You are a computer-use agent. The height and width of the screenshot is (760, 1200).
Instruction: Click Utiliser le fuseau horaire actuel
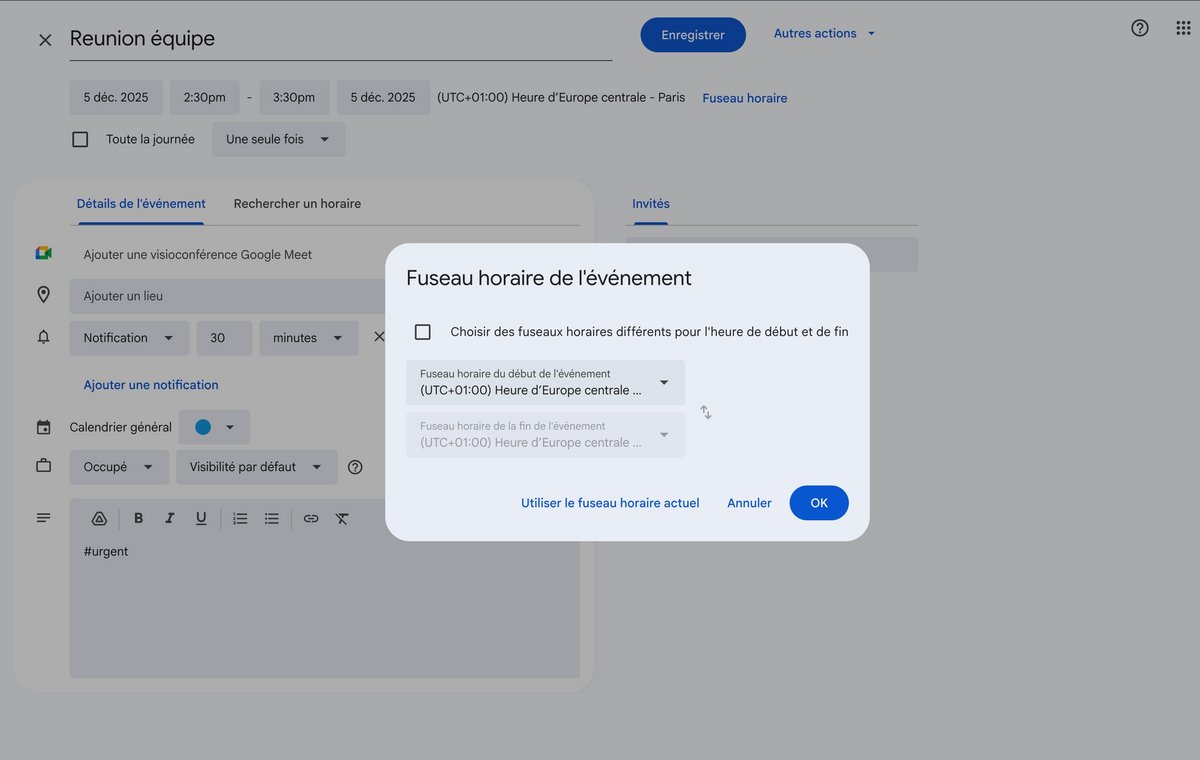click(x=610, y=503)
